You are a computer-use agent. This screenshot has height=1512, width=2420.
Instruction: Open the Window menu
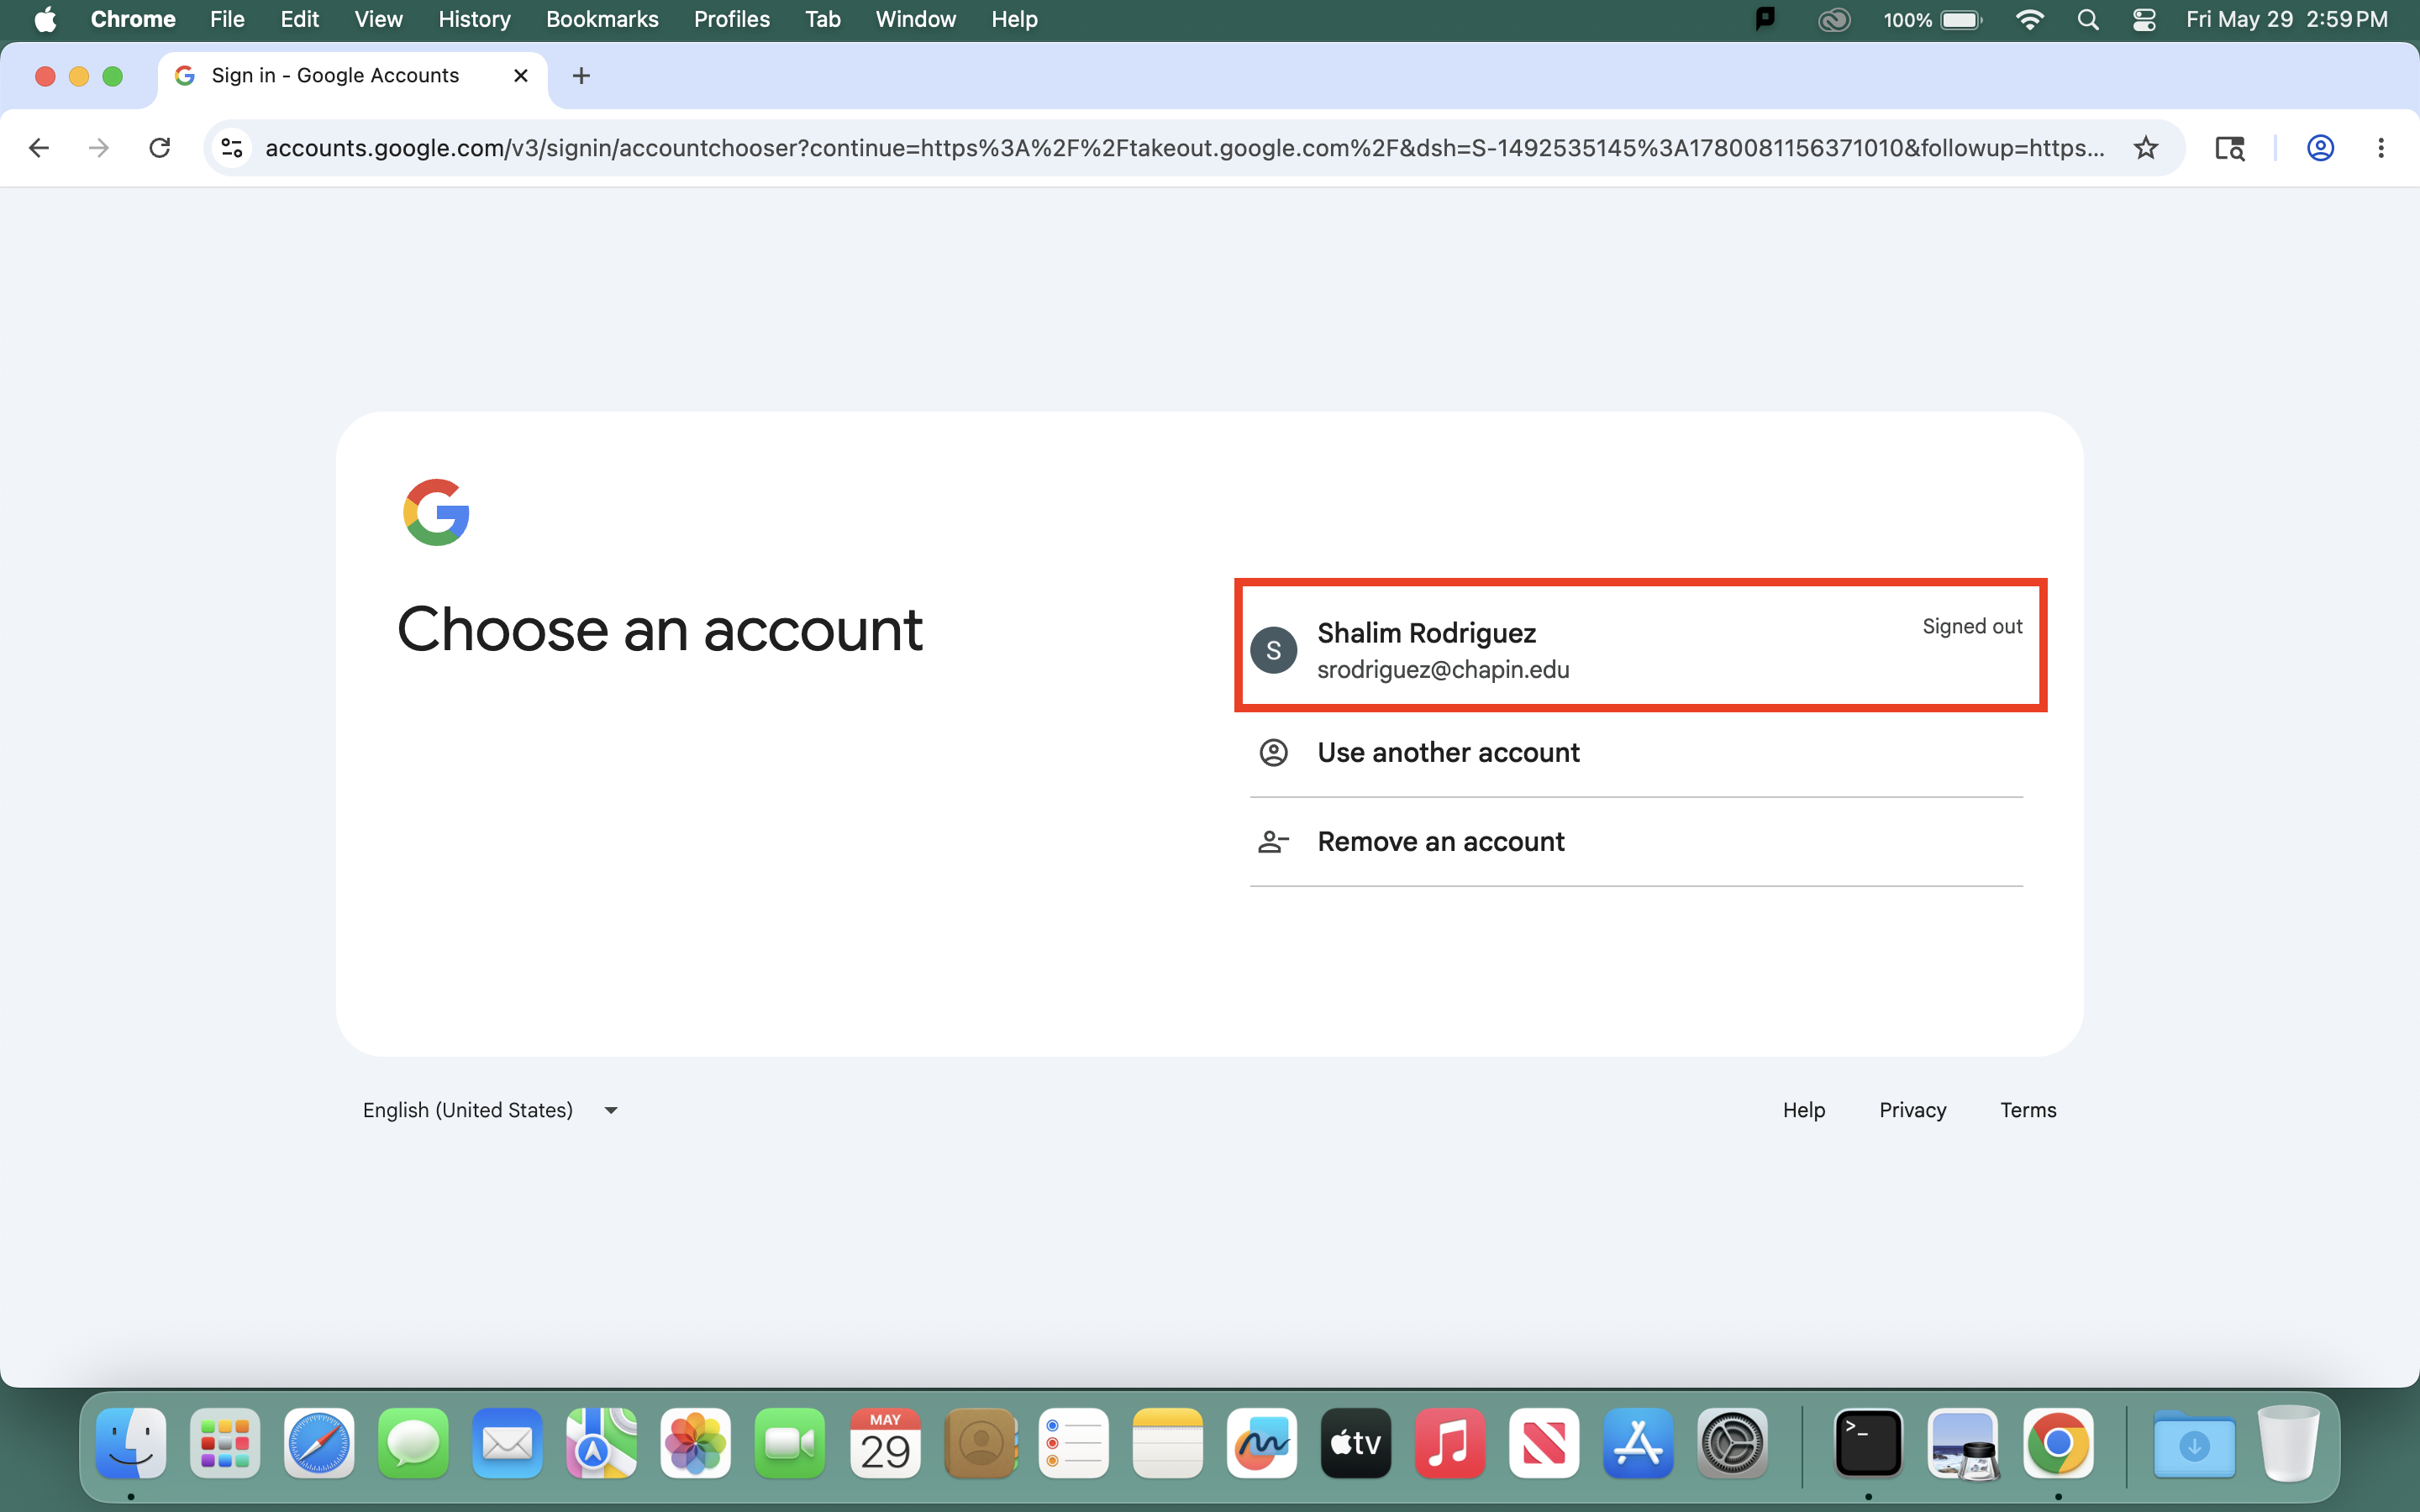click(915, 19)
